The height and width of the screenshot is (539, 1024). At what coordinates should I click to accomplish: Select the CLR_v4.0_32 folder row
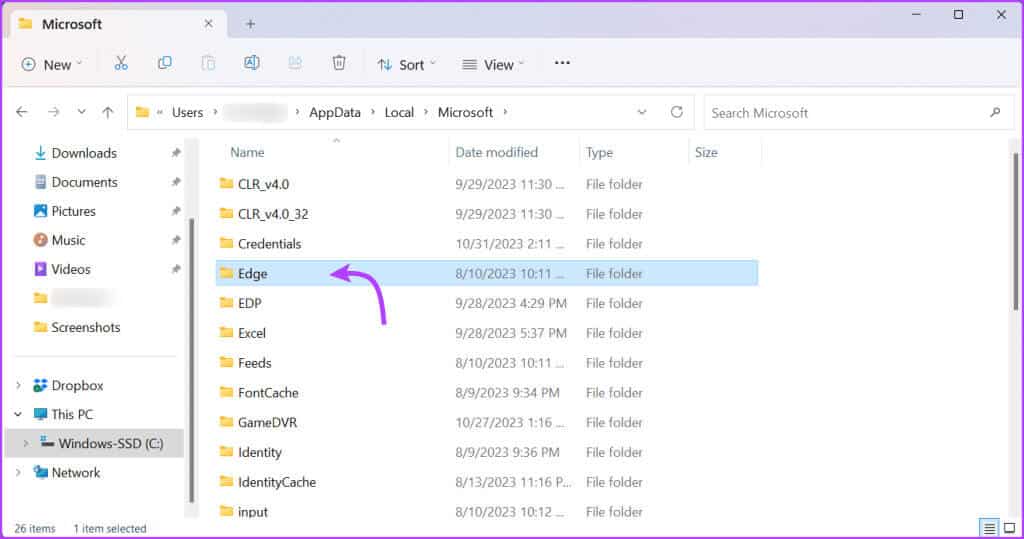click(487, 214)
